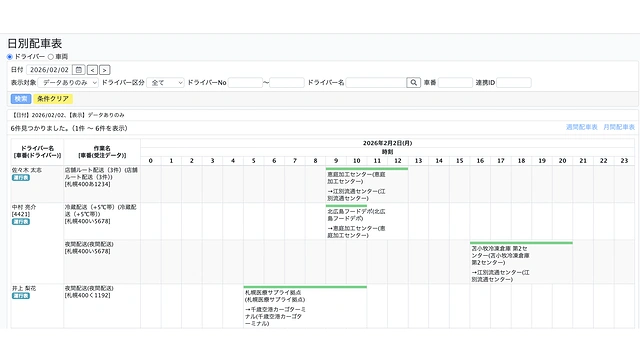The width and height of the screenshot is (640, 362).
Task: Focus the ドライバーNo end field
Action: tap(287, 82)
